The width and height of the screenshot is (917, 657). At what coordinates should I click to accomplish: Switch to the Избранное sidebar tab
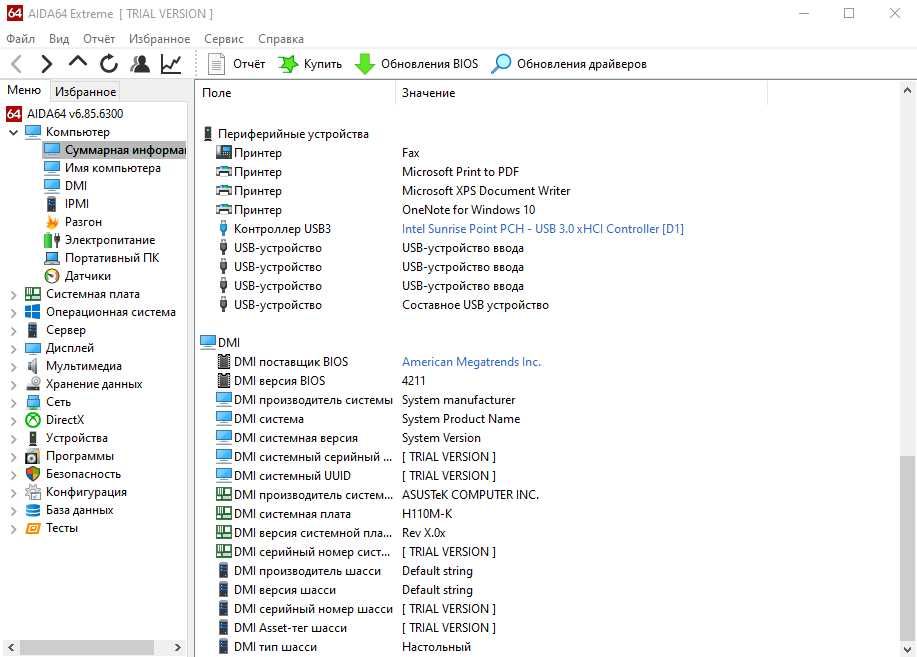(x=85, y=91)
